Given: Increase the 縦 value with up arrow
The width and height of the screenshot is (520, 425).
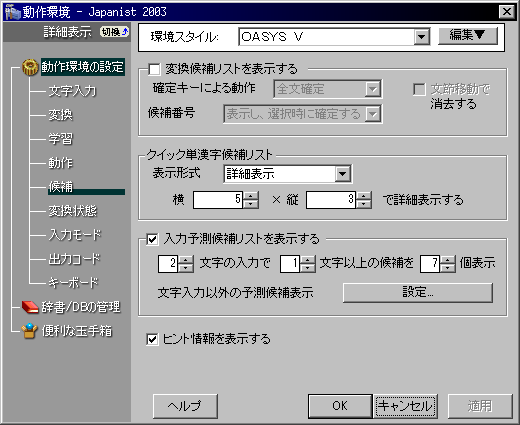Looking at the screenshot, I should (x=364, y=196).
